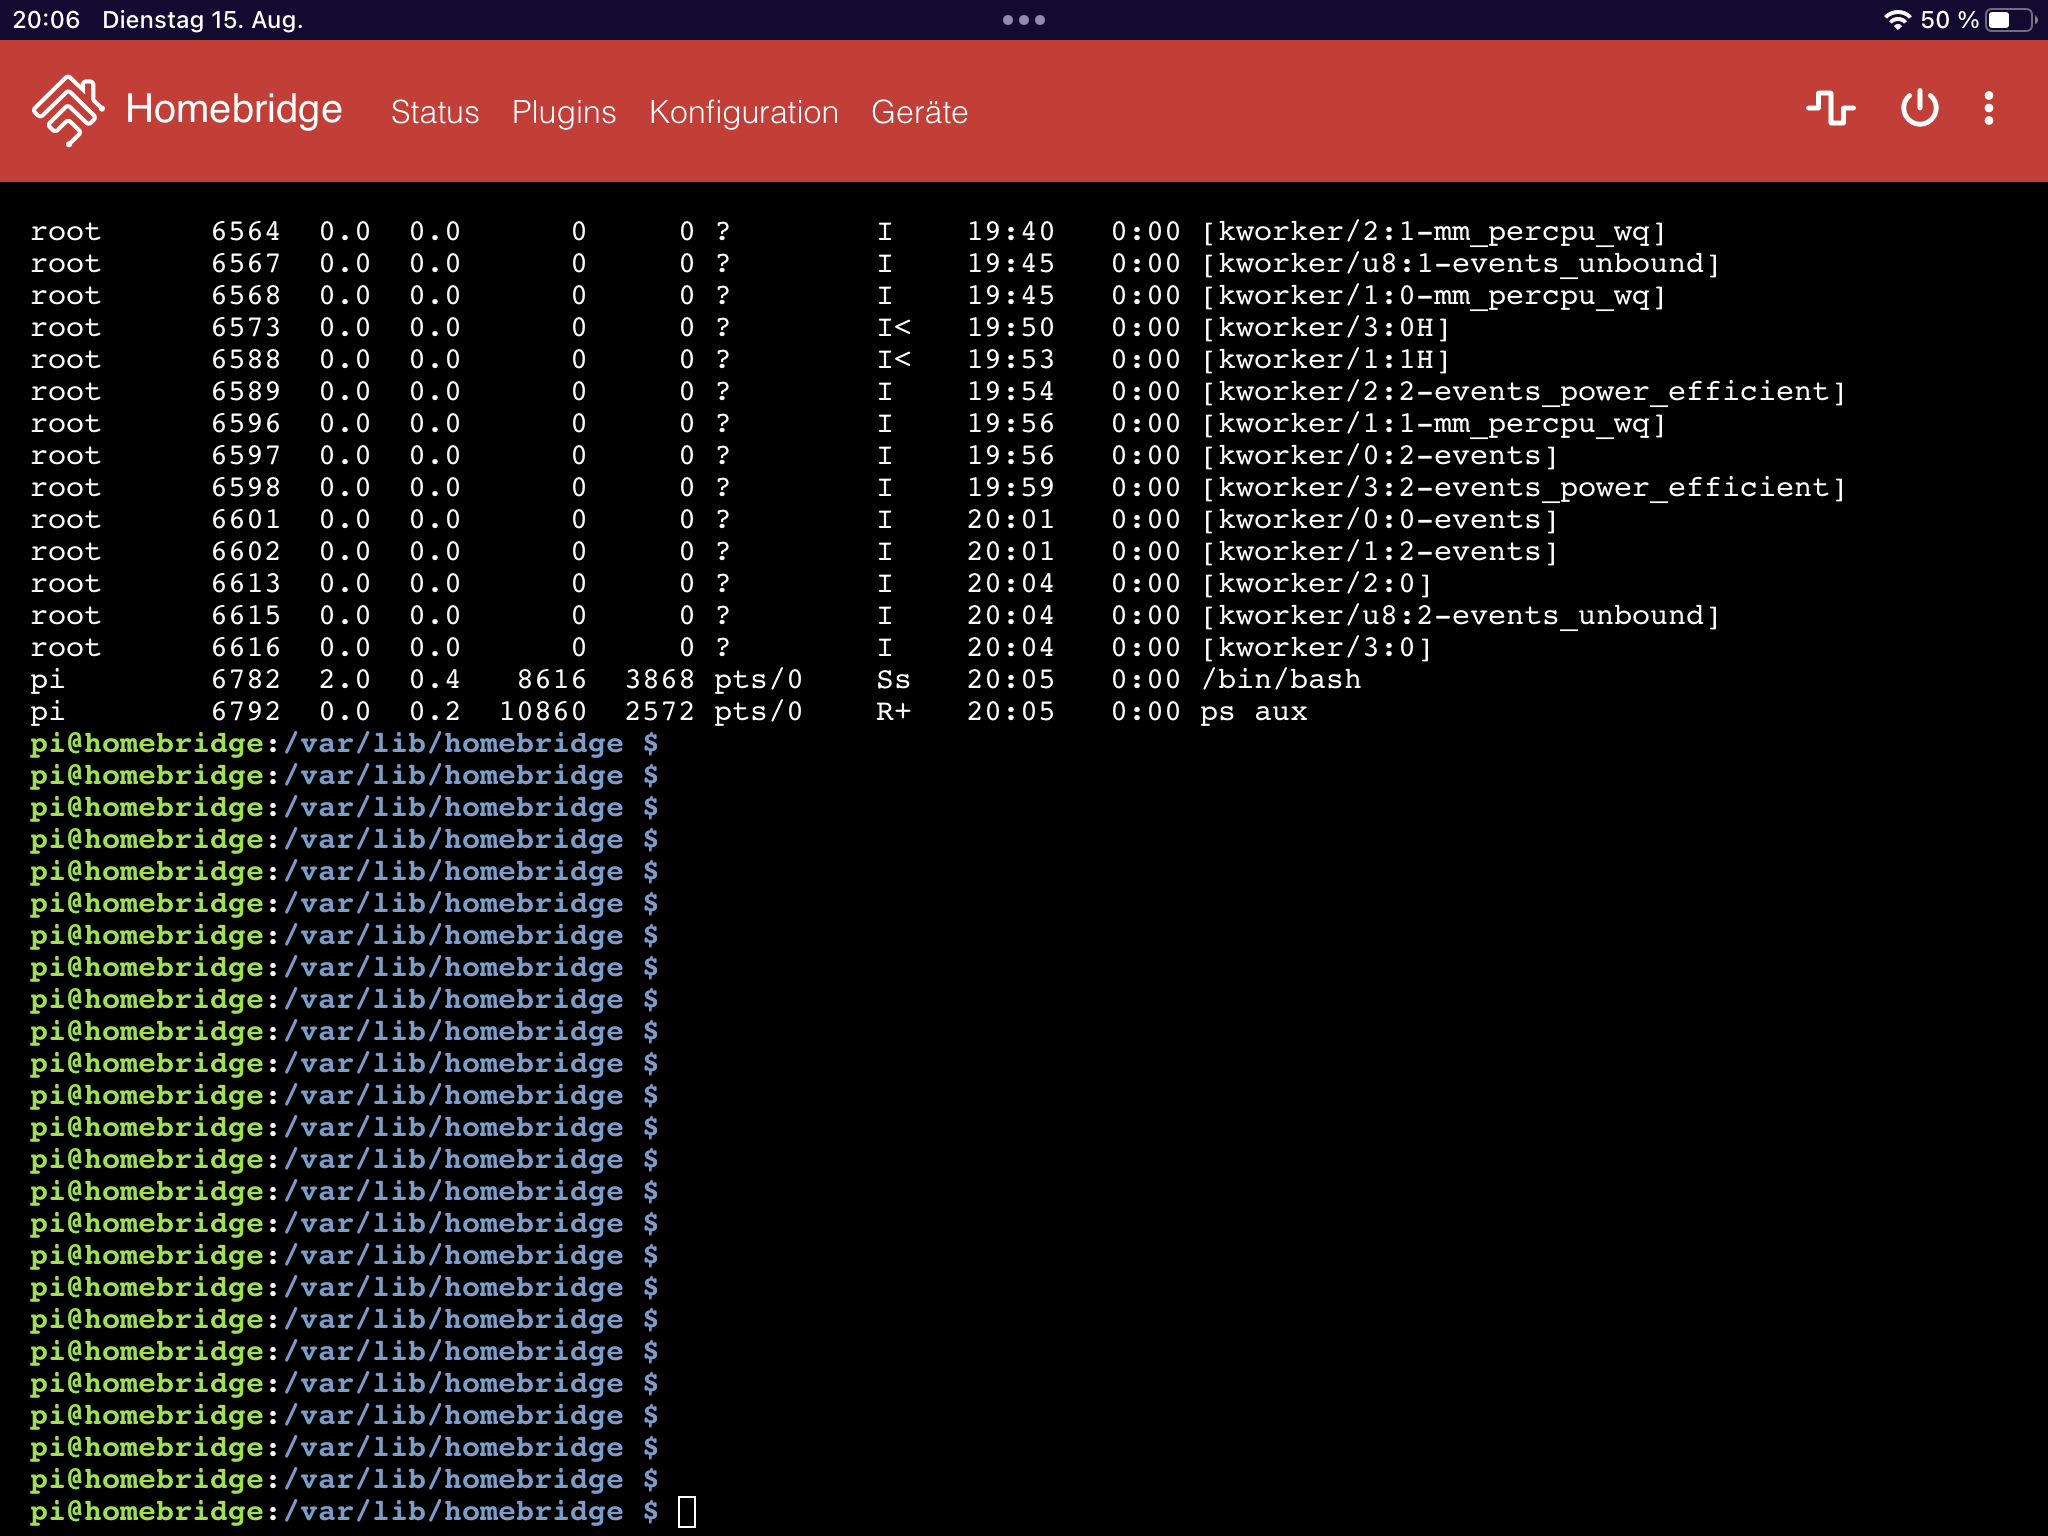The height and width of the screenshot is (1536, 2048).
Task: Open the three-dot overflow menu
Action: (1989, 108)
